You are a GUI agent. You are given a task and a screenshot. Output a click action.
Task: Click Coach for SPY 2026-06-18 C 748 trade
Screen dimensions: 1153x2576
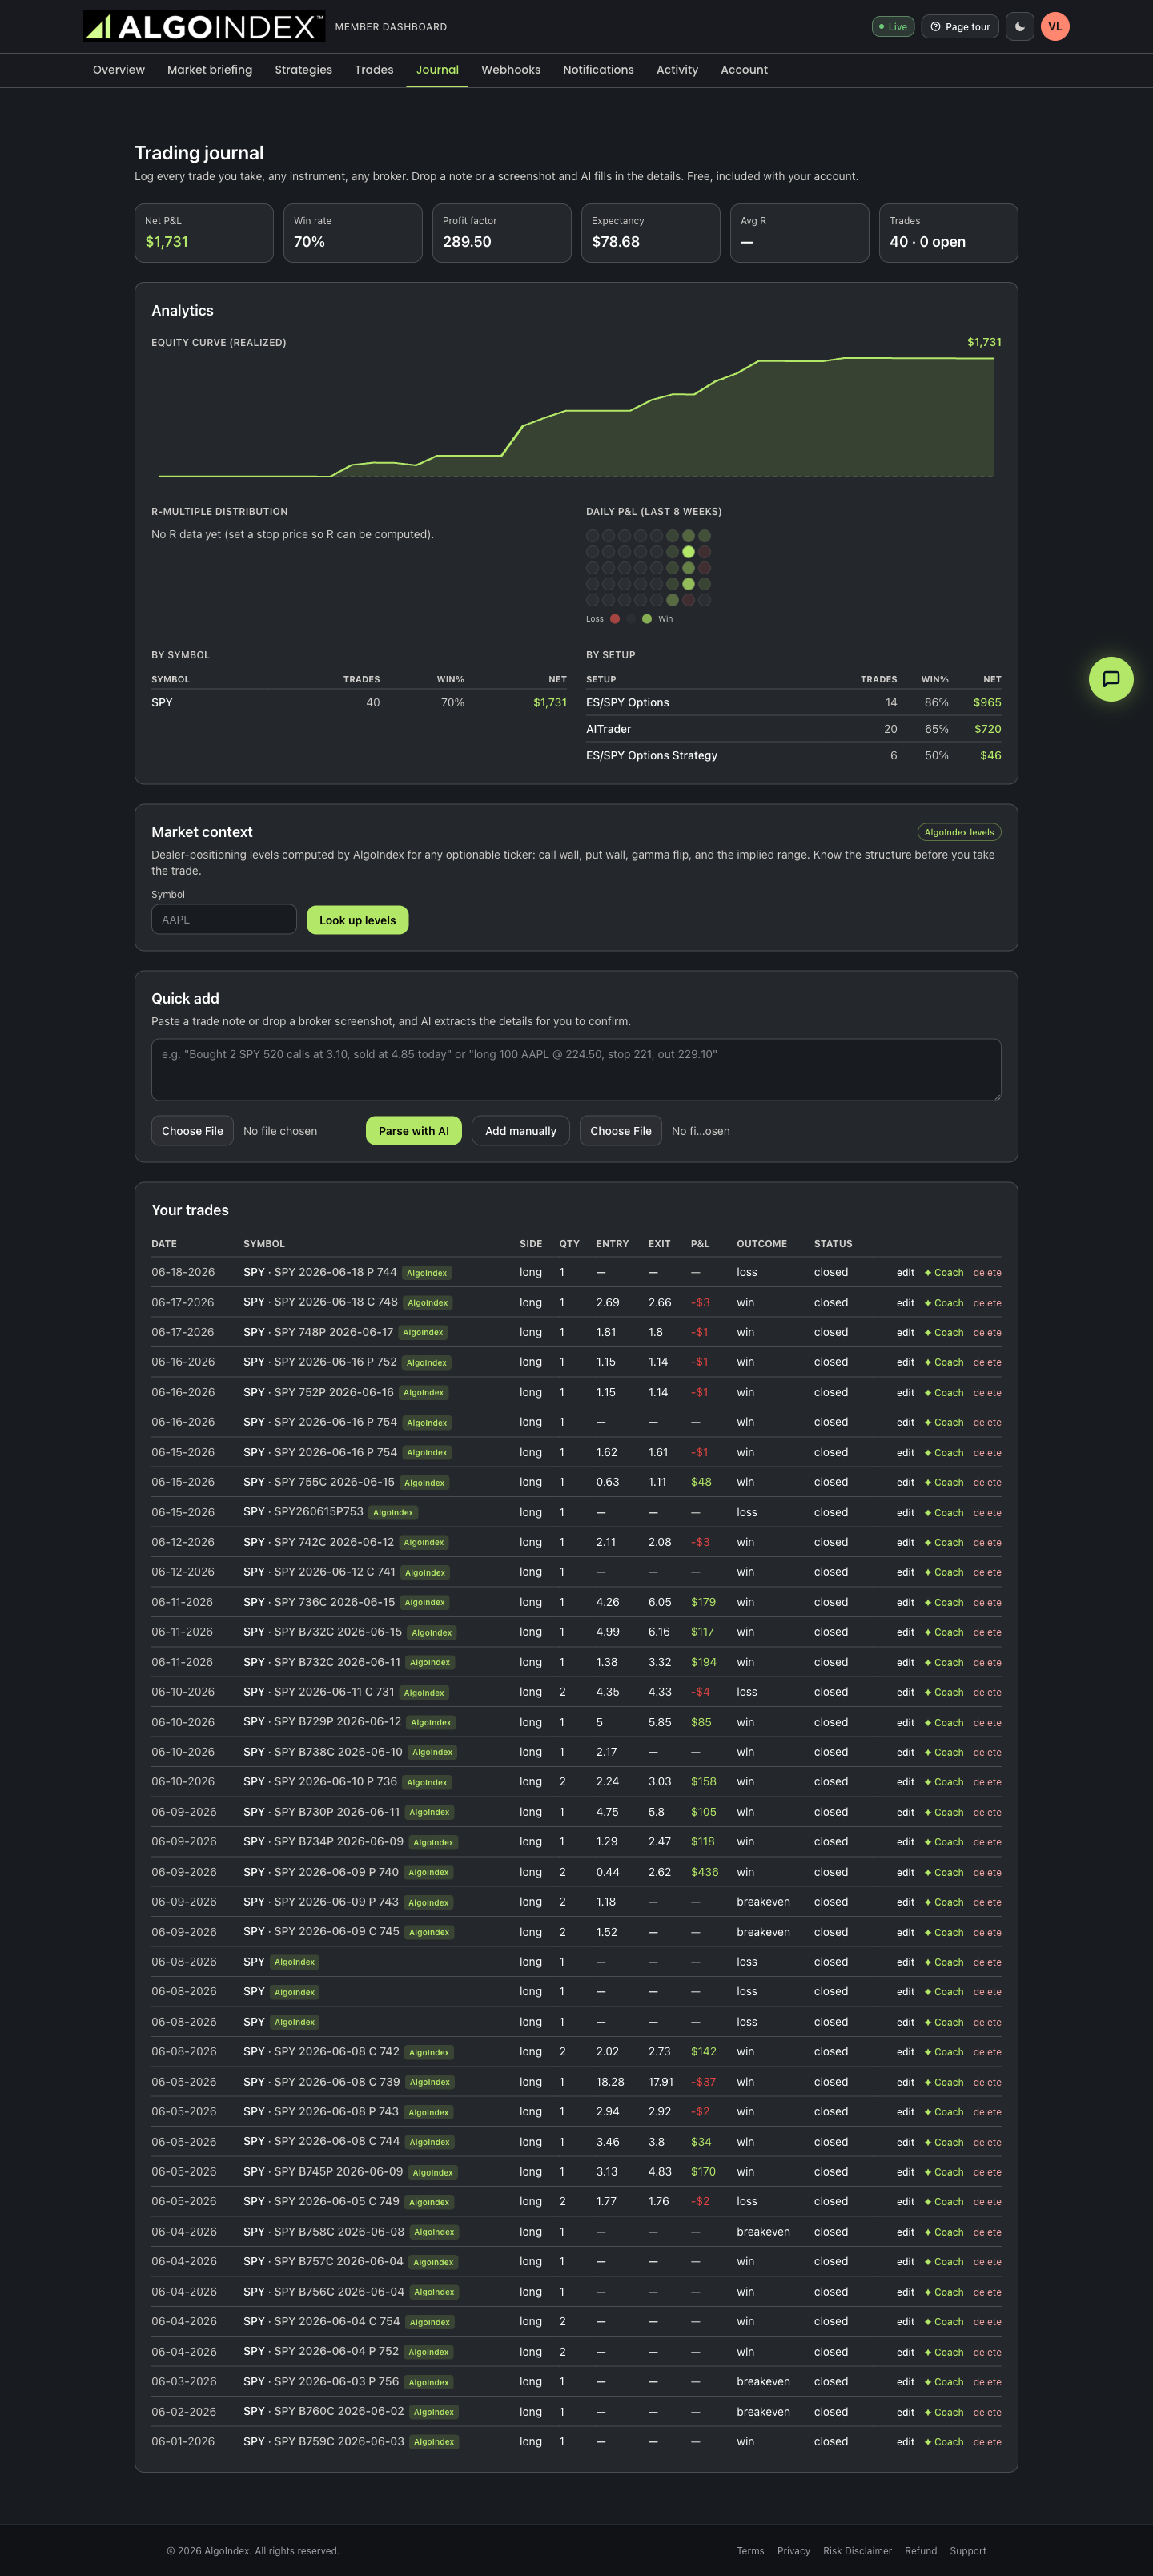[944, 1303]
